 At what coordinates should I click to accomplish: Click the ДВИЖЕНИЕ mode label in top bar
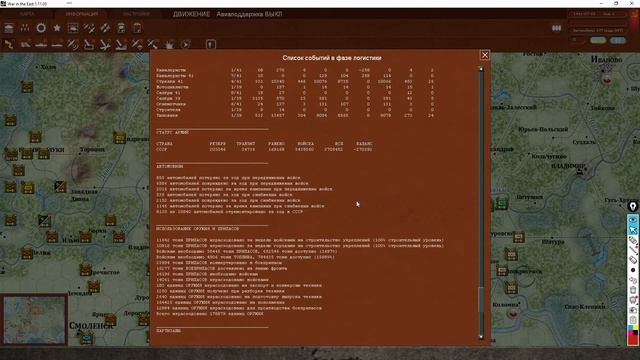(x=191, y=14)
